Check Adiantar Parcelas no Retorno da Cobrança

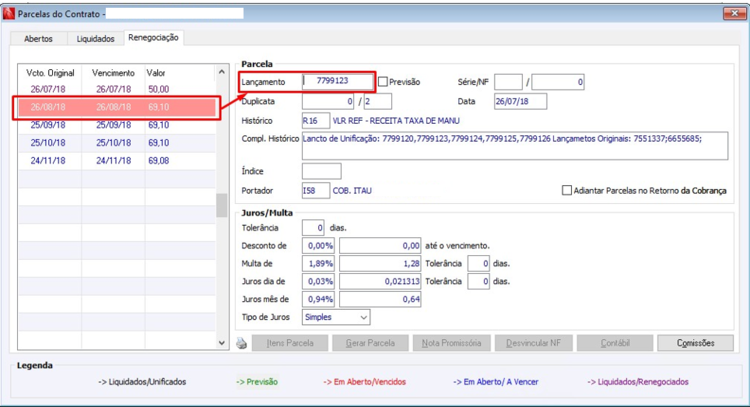[x=567, y=190]
